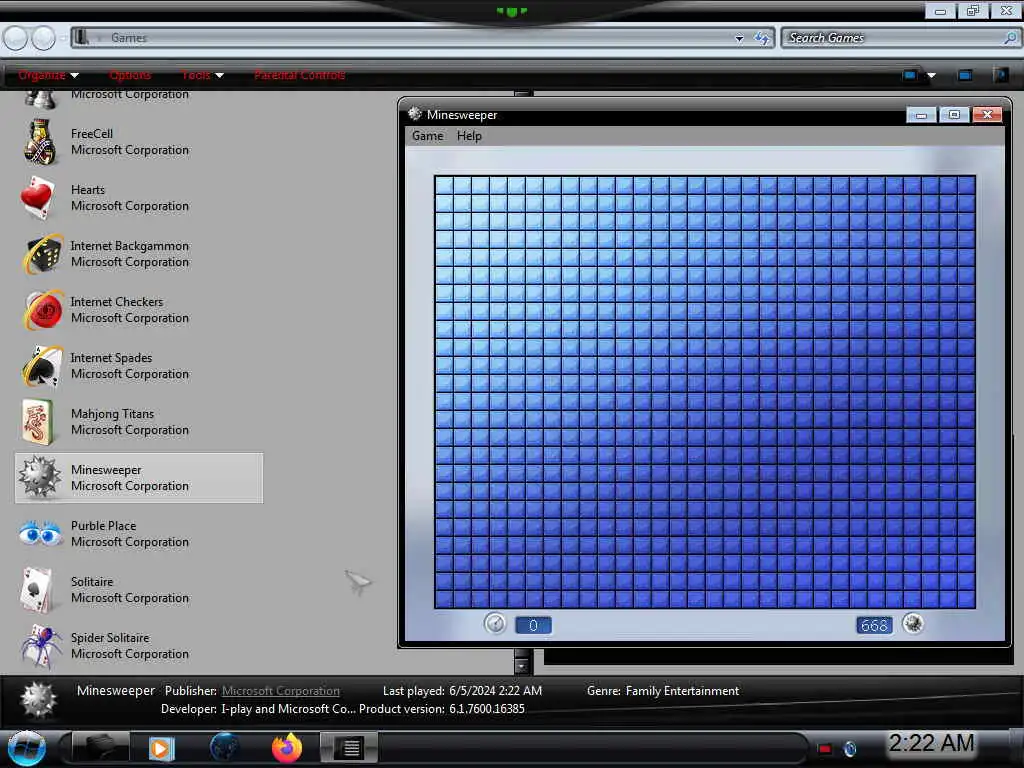Click the large Minesweeper icon in details pane
The width and height of the screenshot is (1024, 768).
tap(38, 699)
